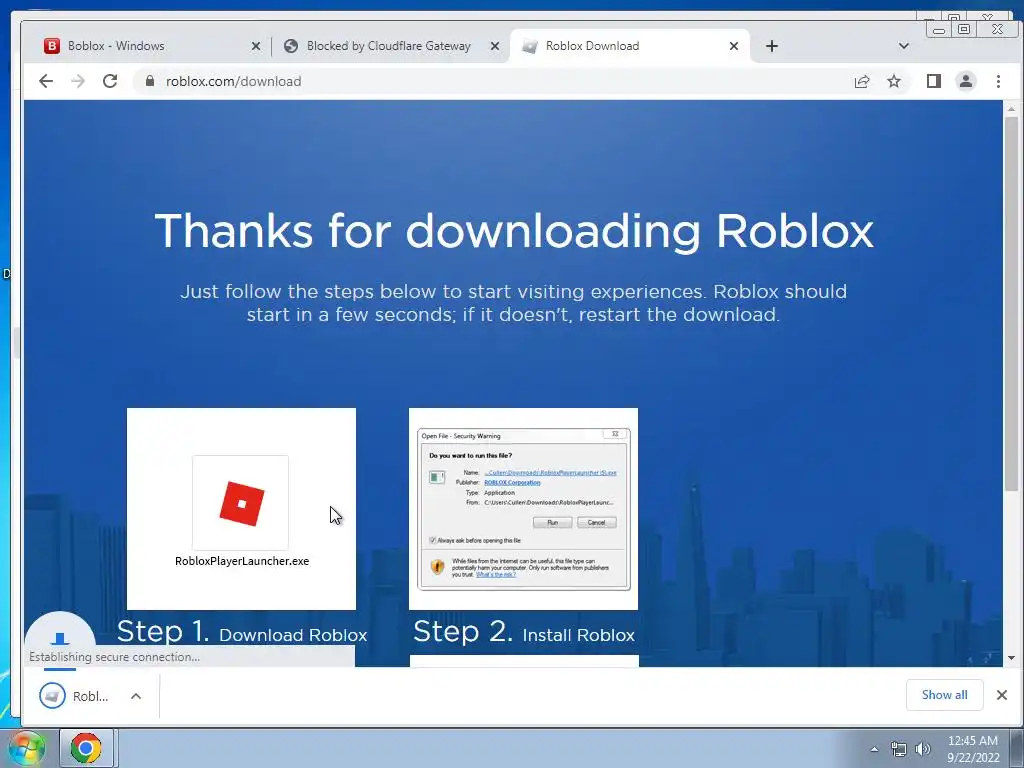Close the Boblox - Windows tab
Screen dimensions: 1024x768
coord(256,46)
